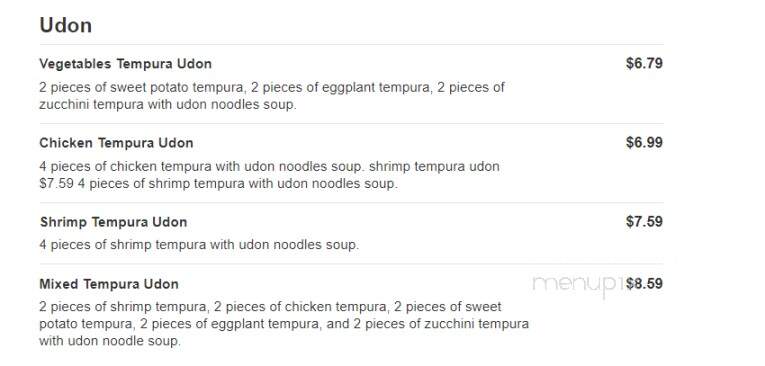Screen dimensions: 765x366
Task: Click the Vegetables Tempura Udon description text
Action: [272, 96]
